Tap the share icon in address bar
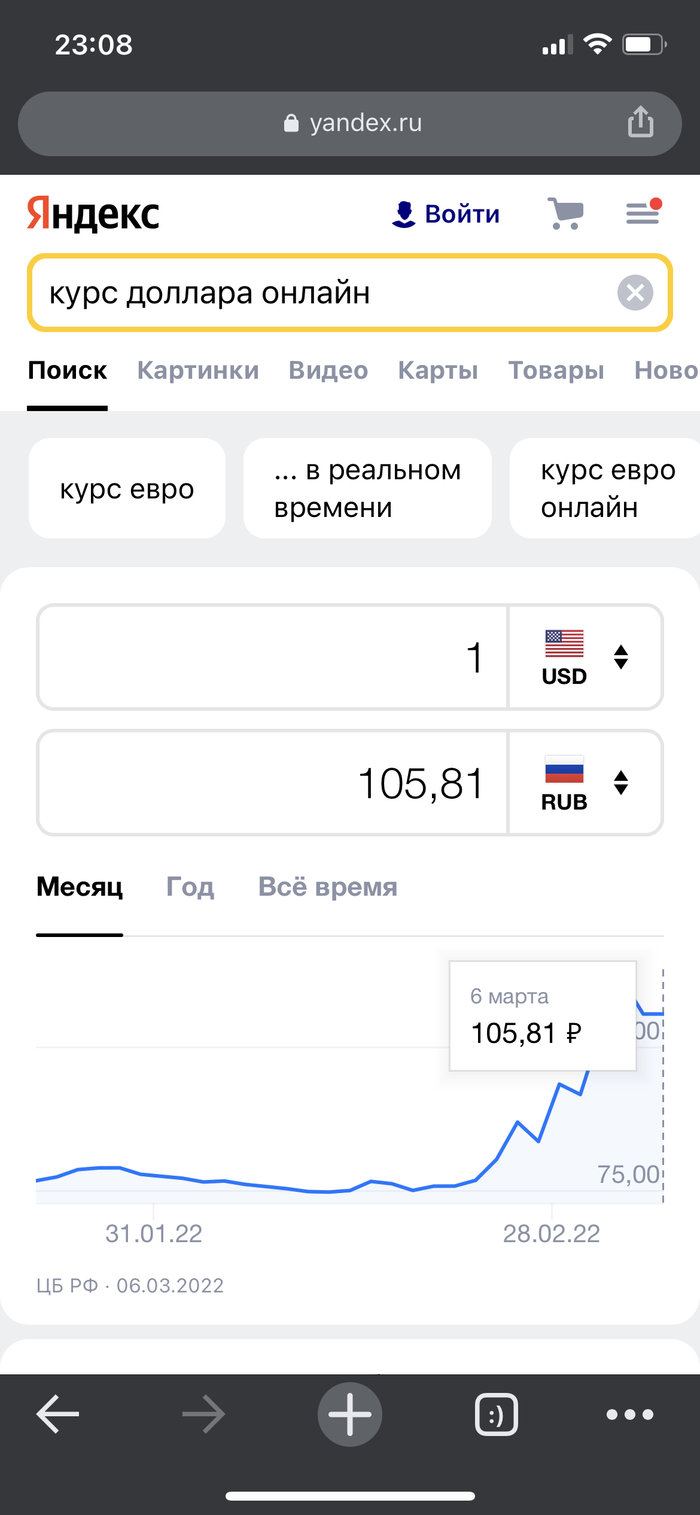Viewport: 700px width, 1515px height. click(640, 123)
